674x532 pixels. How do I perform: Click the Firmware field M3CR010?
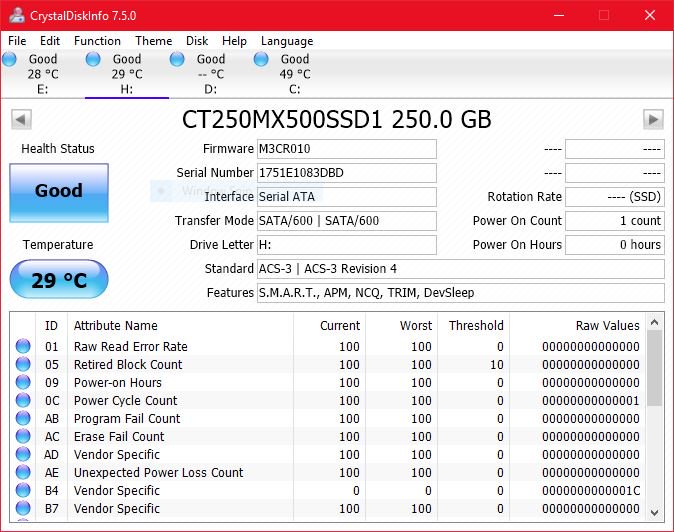point(346,149)
